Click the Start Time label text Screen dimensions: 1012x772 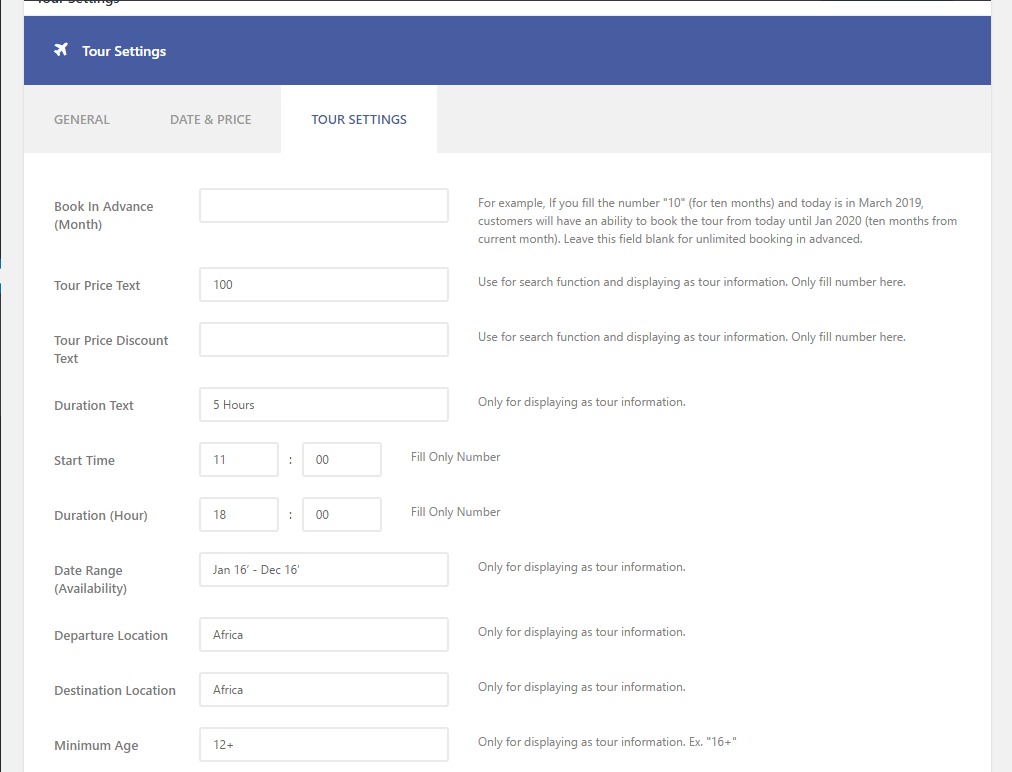coord(84,461)
